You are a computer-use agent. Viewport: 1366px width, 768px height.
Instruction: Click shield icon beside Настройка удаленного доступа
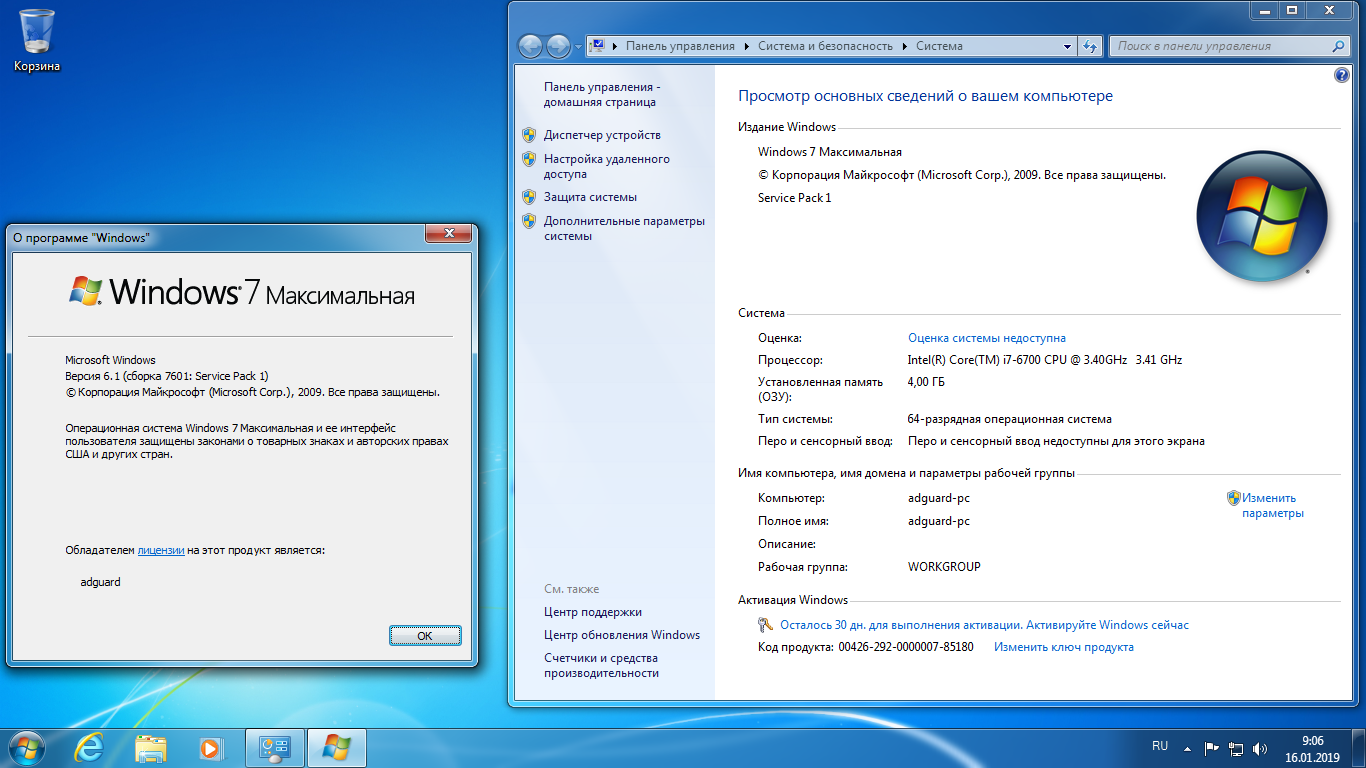[x=529, y=159]
